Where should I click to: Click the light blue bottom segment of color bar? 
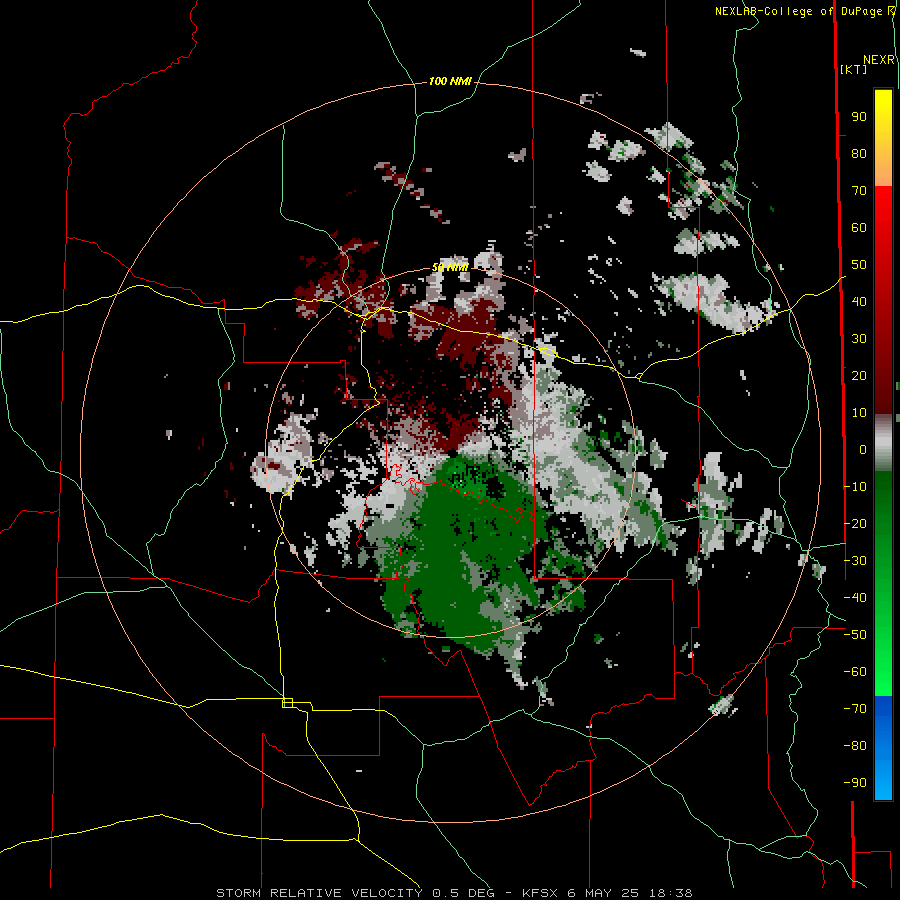(x=883, y=778)
